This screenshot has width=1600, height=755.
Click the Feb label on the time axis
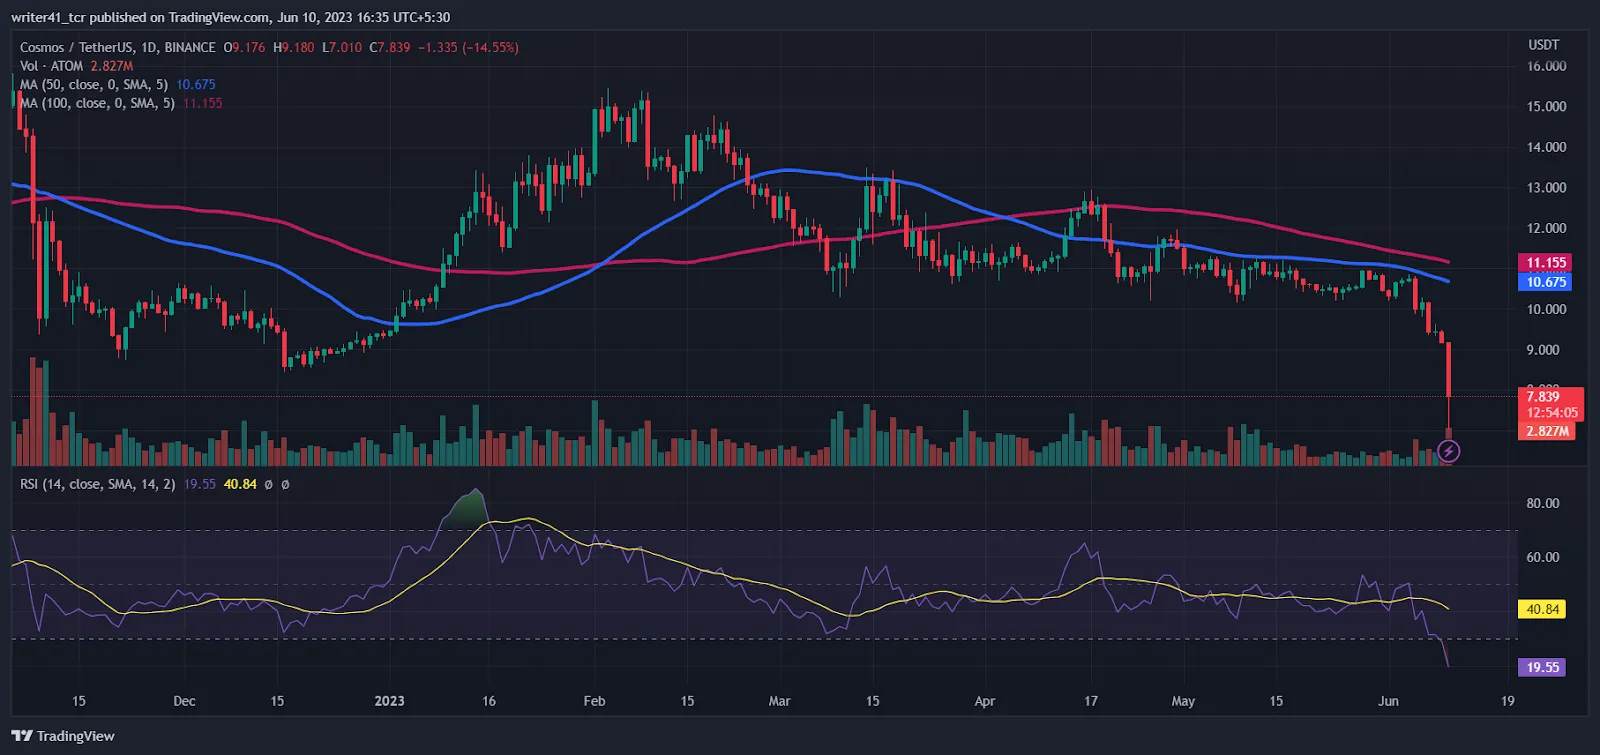coord(594,701)
